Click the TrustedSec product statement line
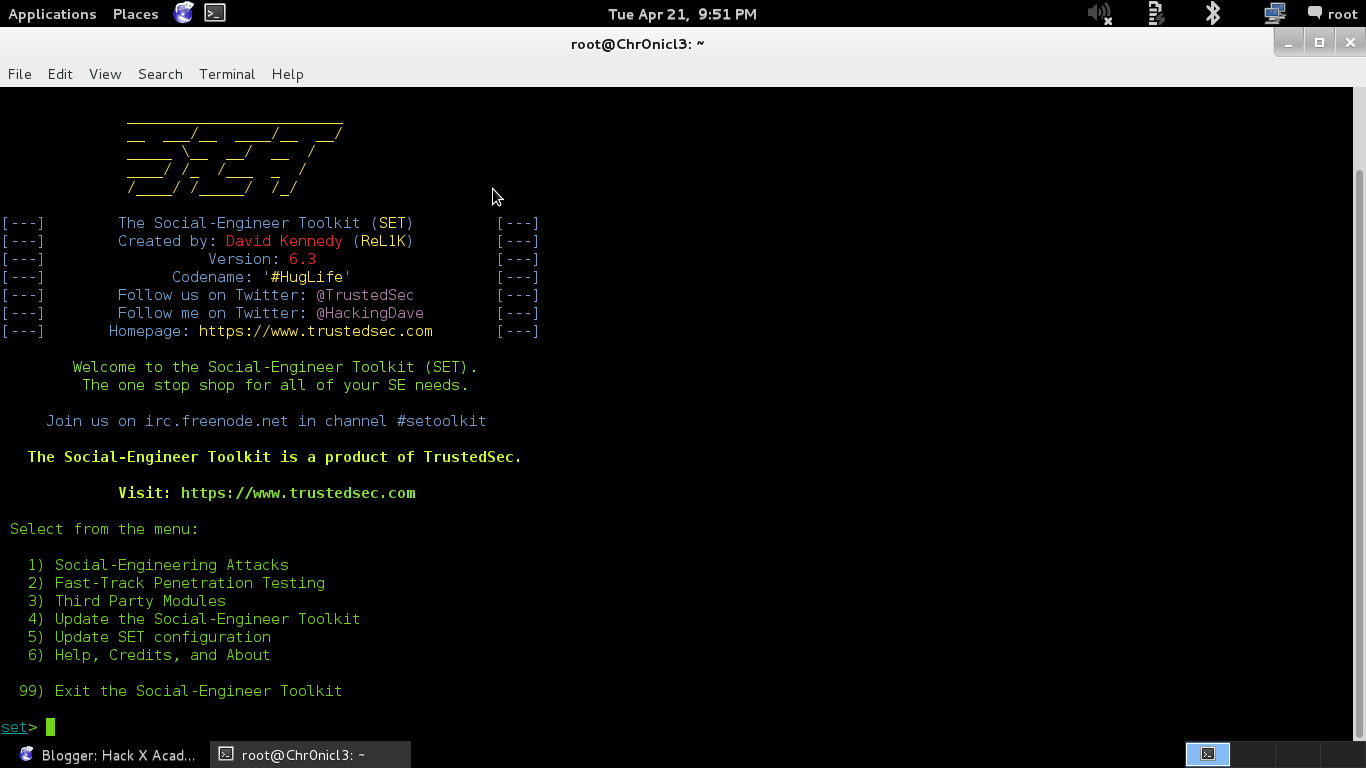1366x768 pixels. (x=275, y=457)
